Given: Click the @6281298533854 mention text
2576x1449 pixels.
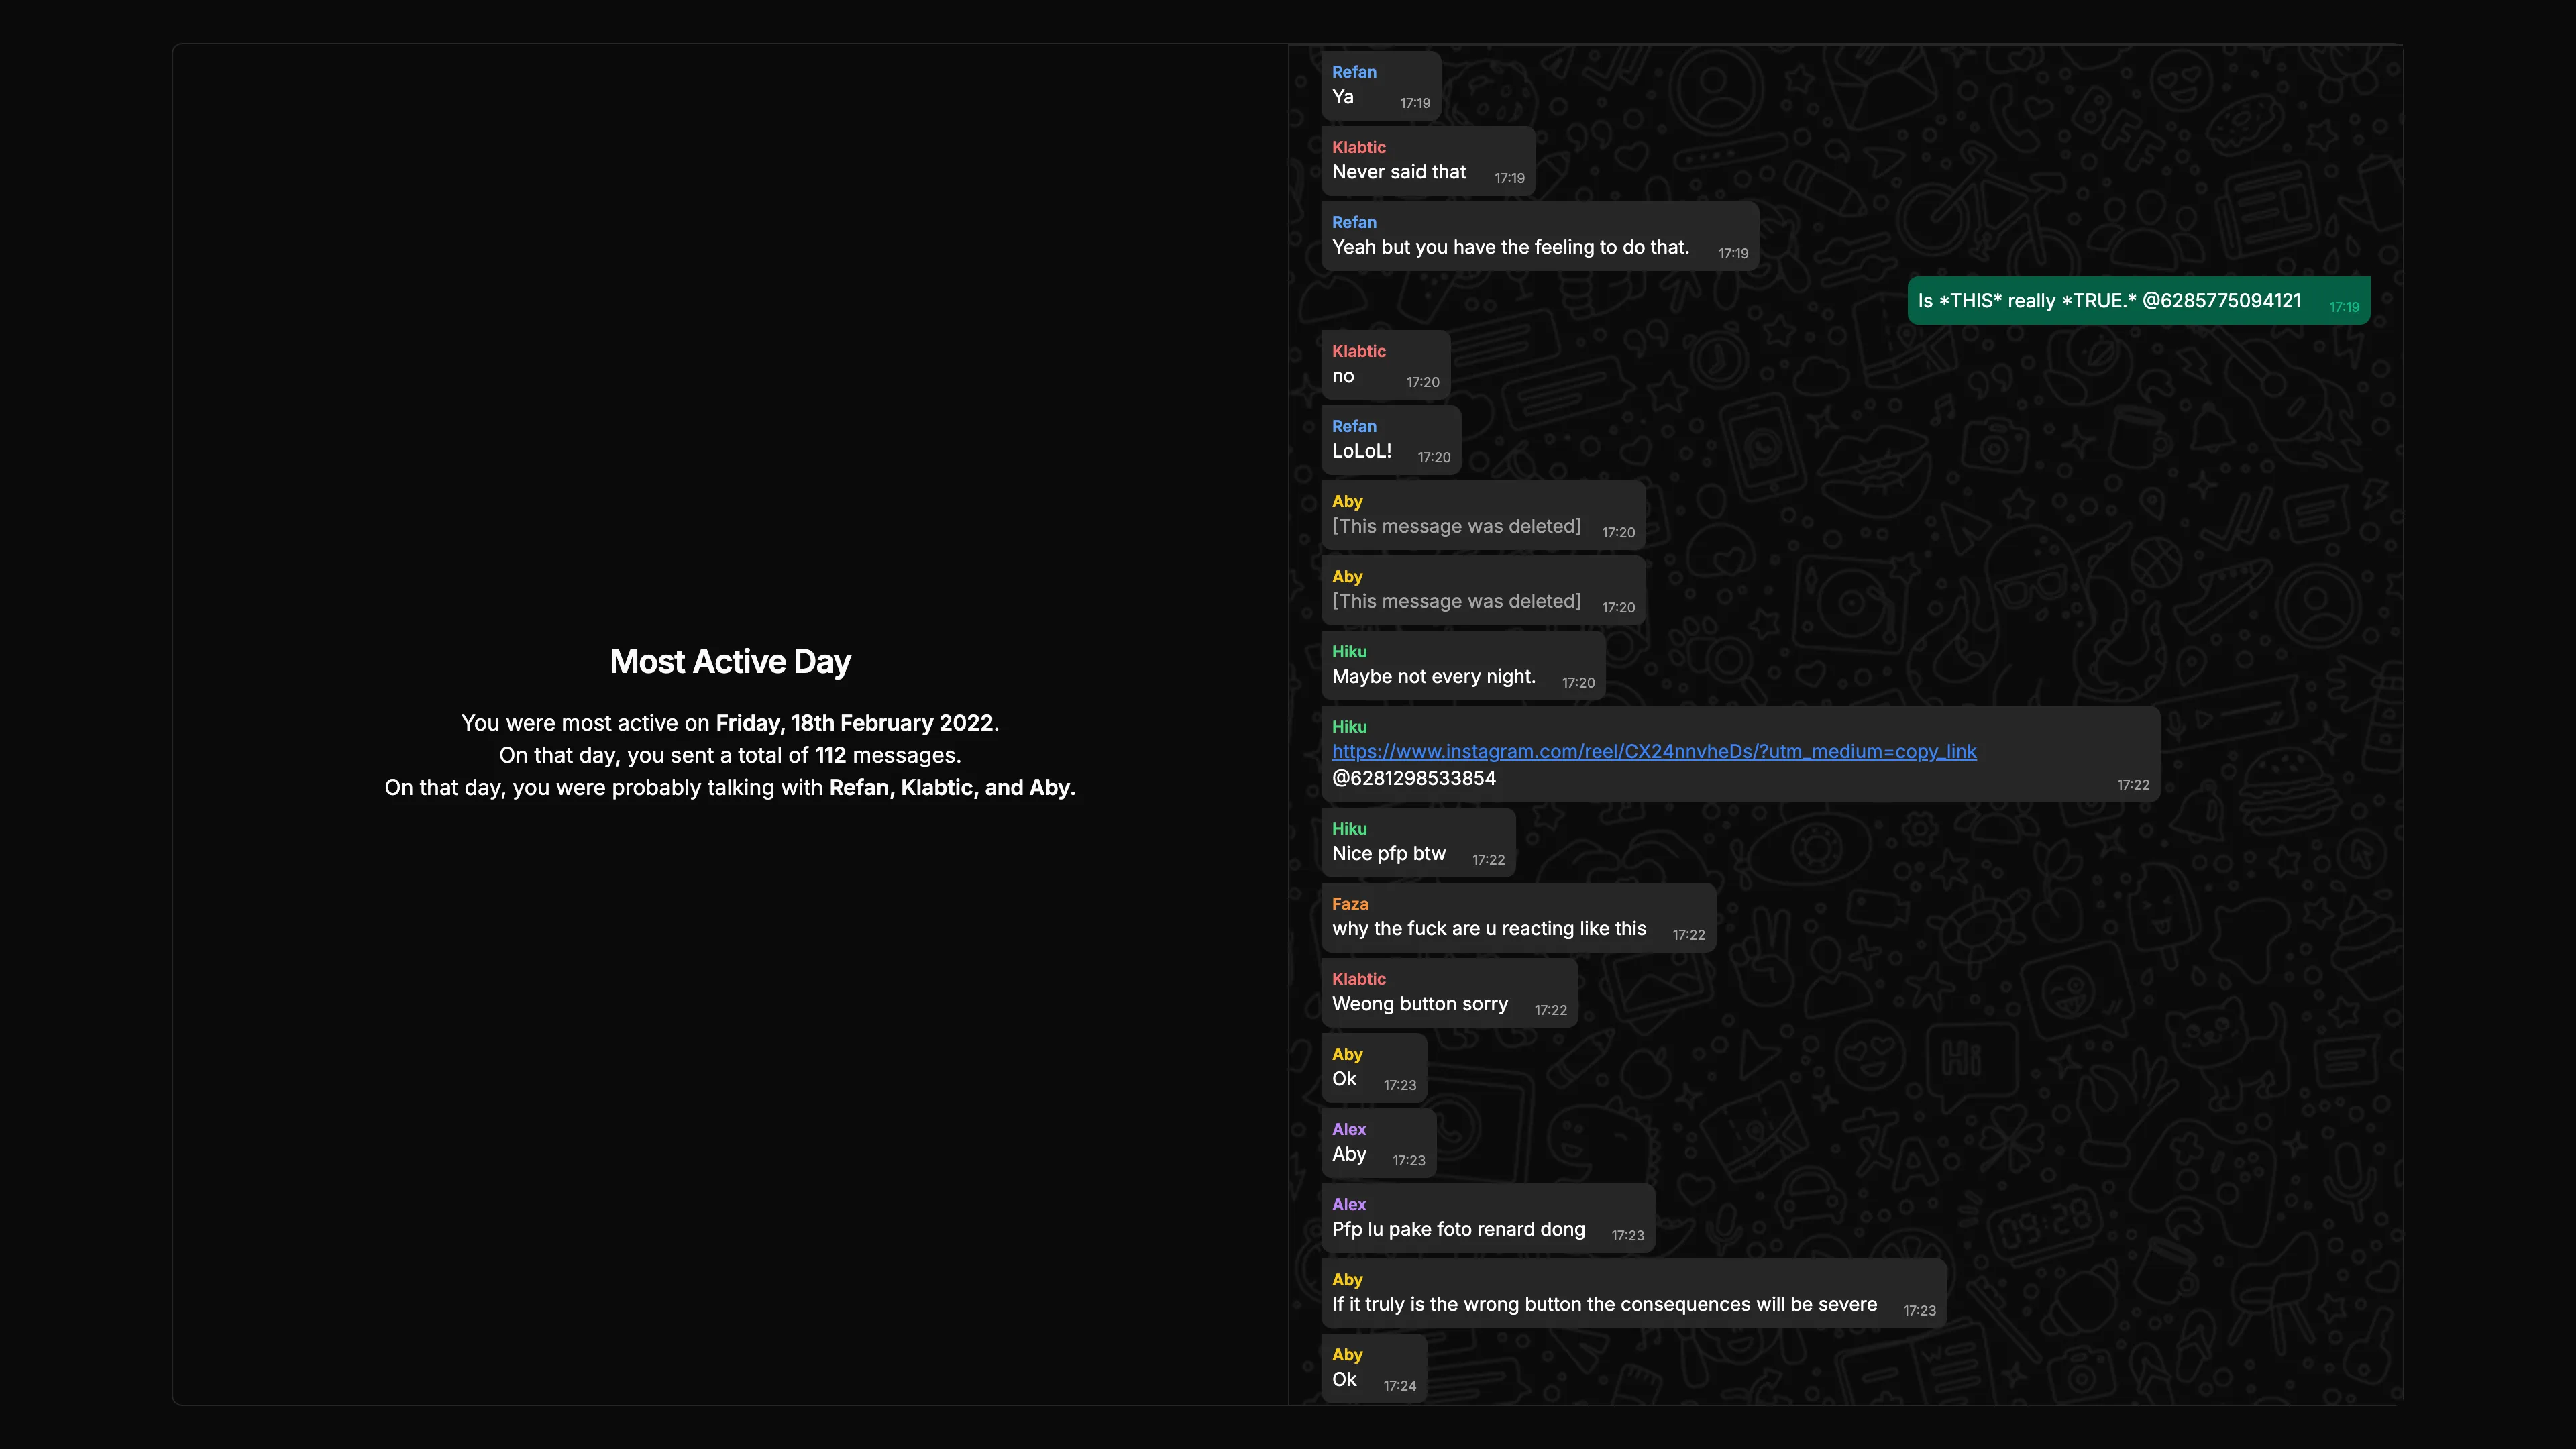Looking at the screenshot, I should pyautogui.click(x=1413, y=778).
